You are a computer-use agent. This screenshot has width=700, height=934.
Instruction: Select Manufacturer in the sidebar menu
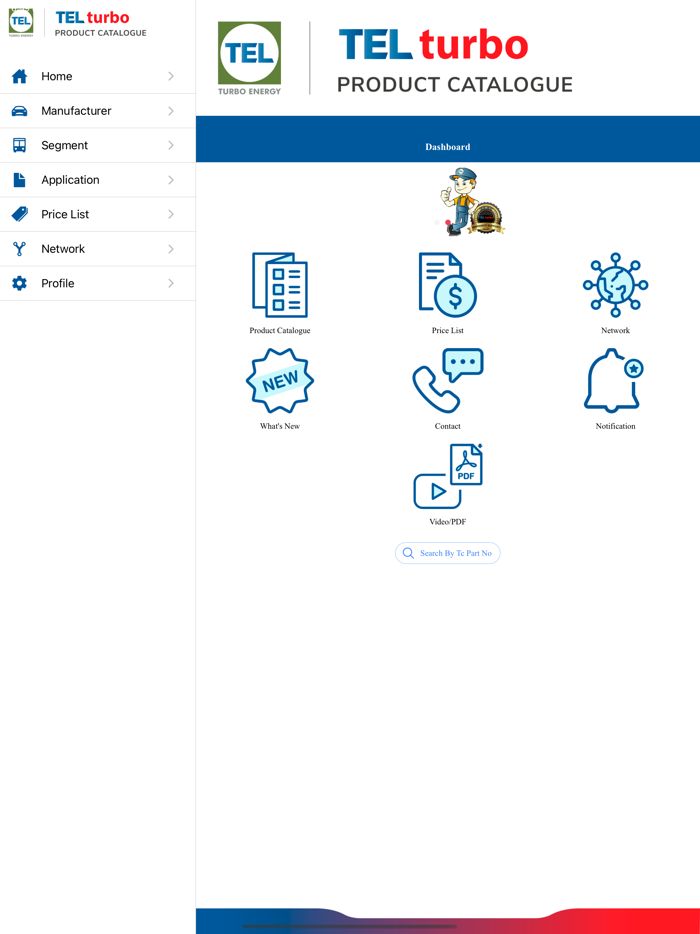(98, 111)
